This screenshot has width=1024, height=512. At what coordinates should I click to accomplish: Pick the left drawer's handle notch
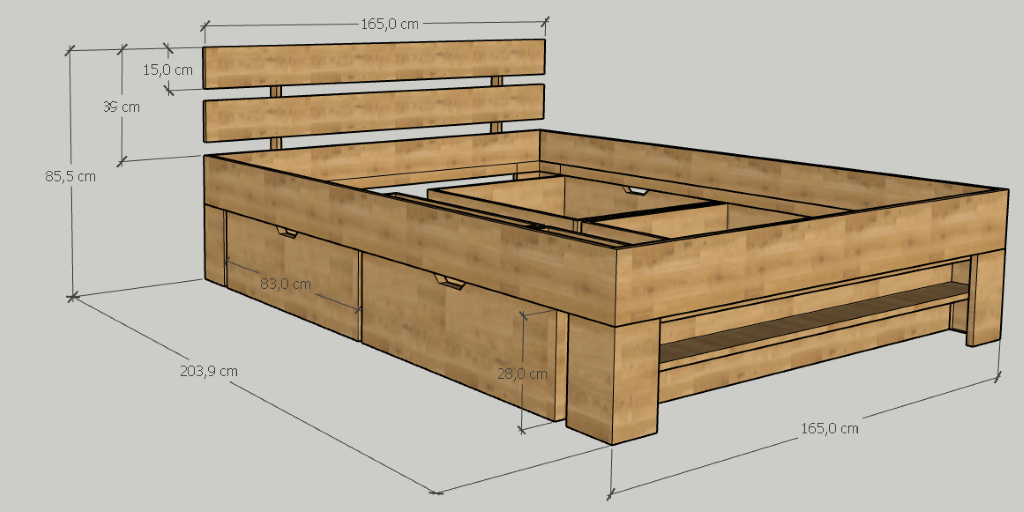tap(289, 234)
